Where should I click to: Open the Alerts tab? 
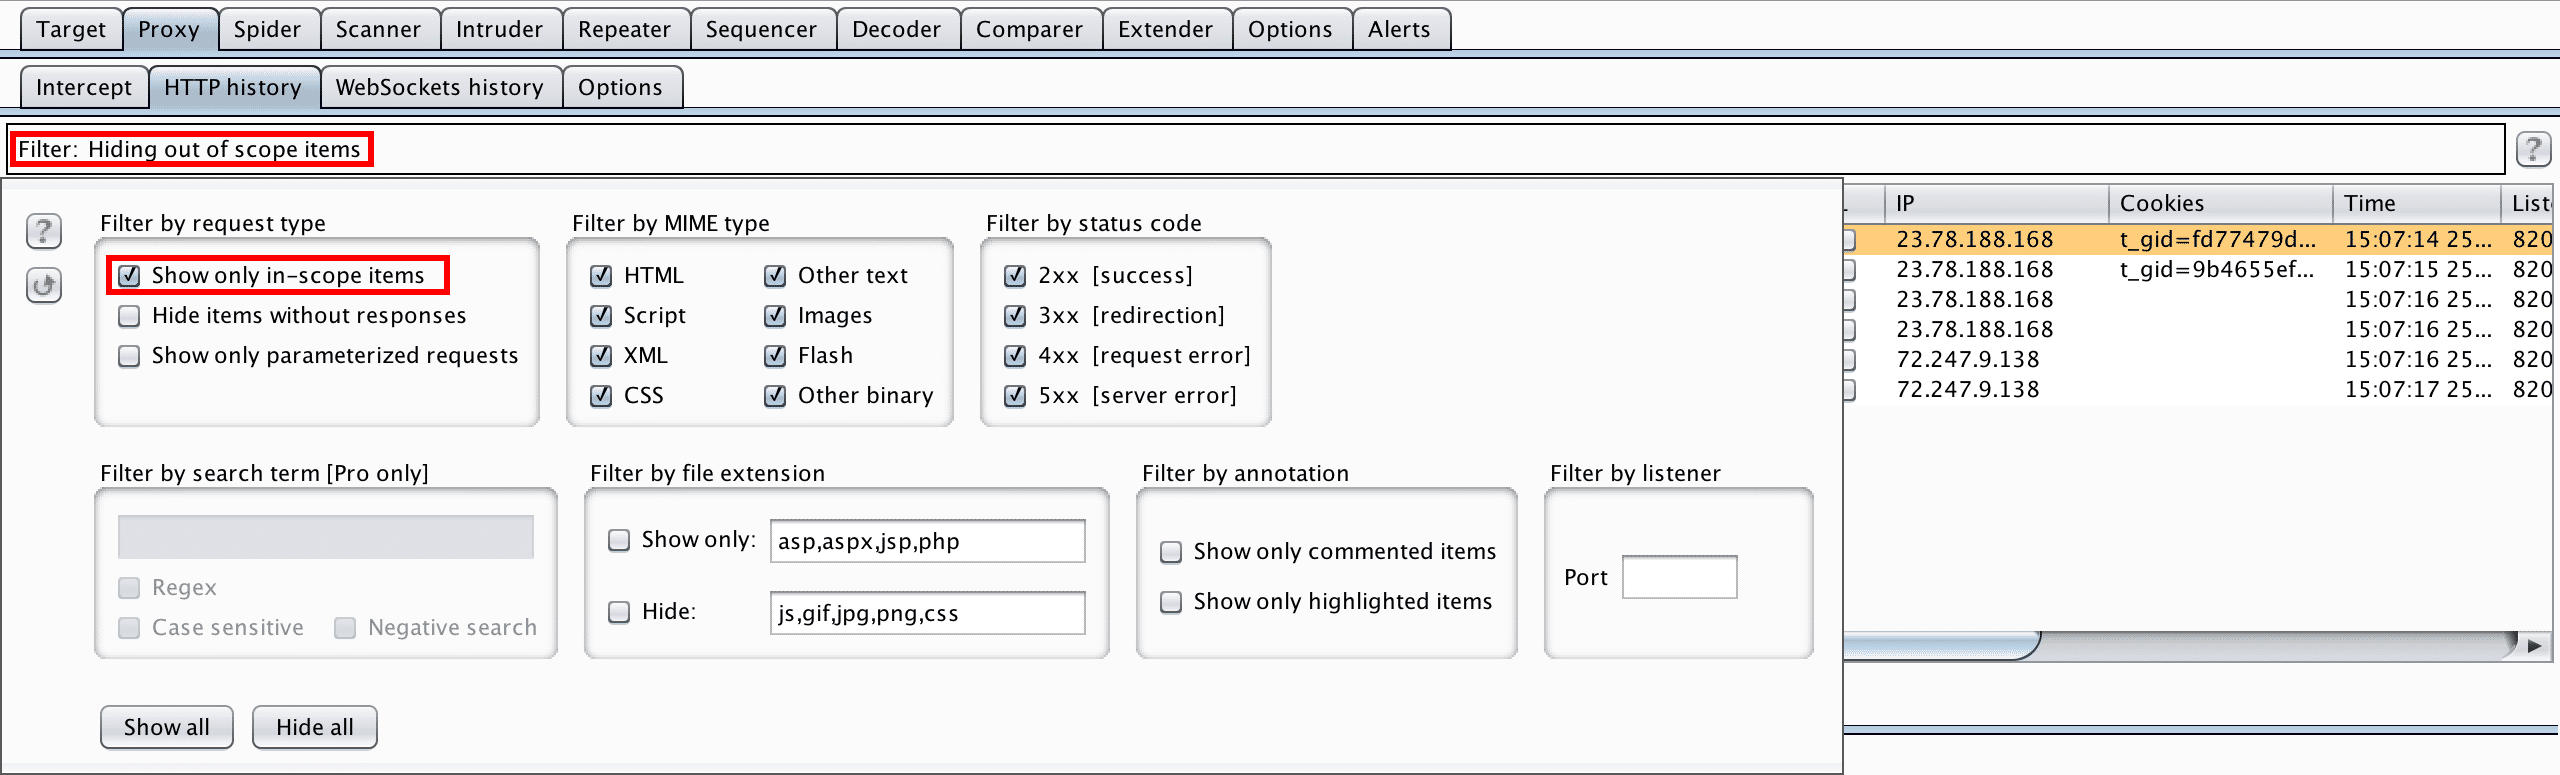(x=1399, y=29)
